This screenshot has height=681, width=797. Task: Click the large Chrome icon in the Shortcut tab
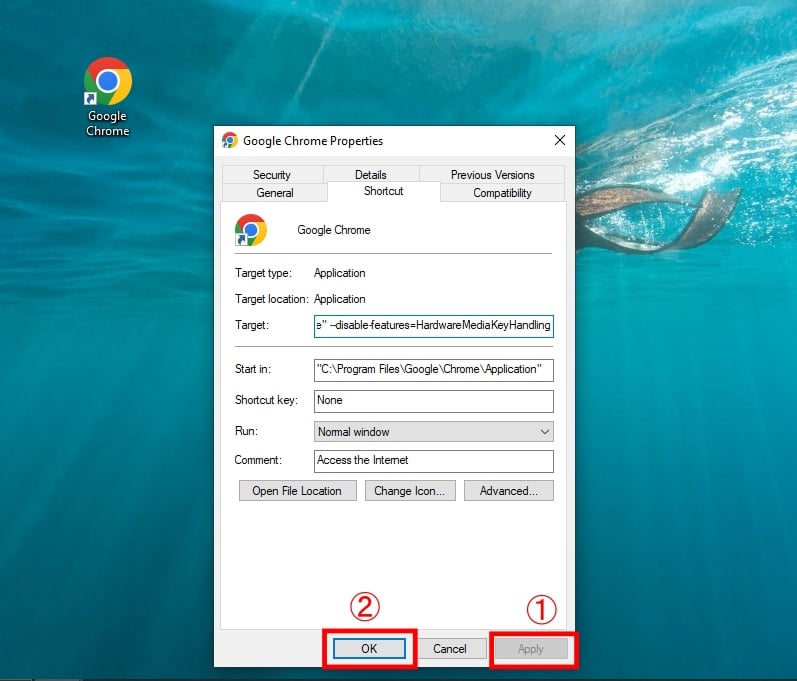point(251,230)
